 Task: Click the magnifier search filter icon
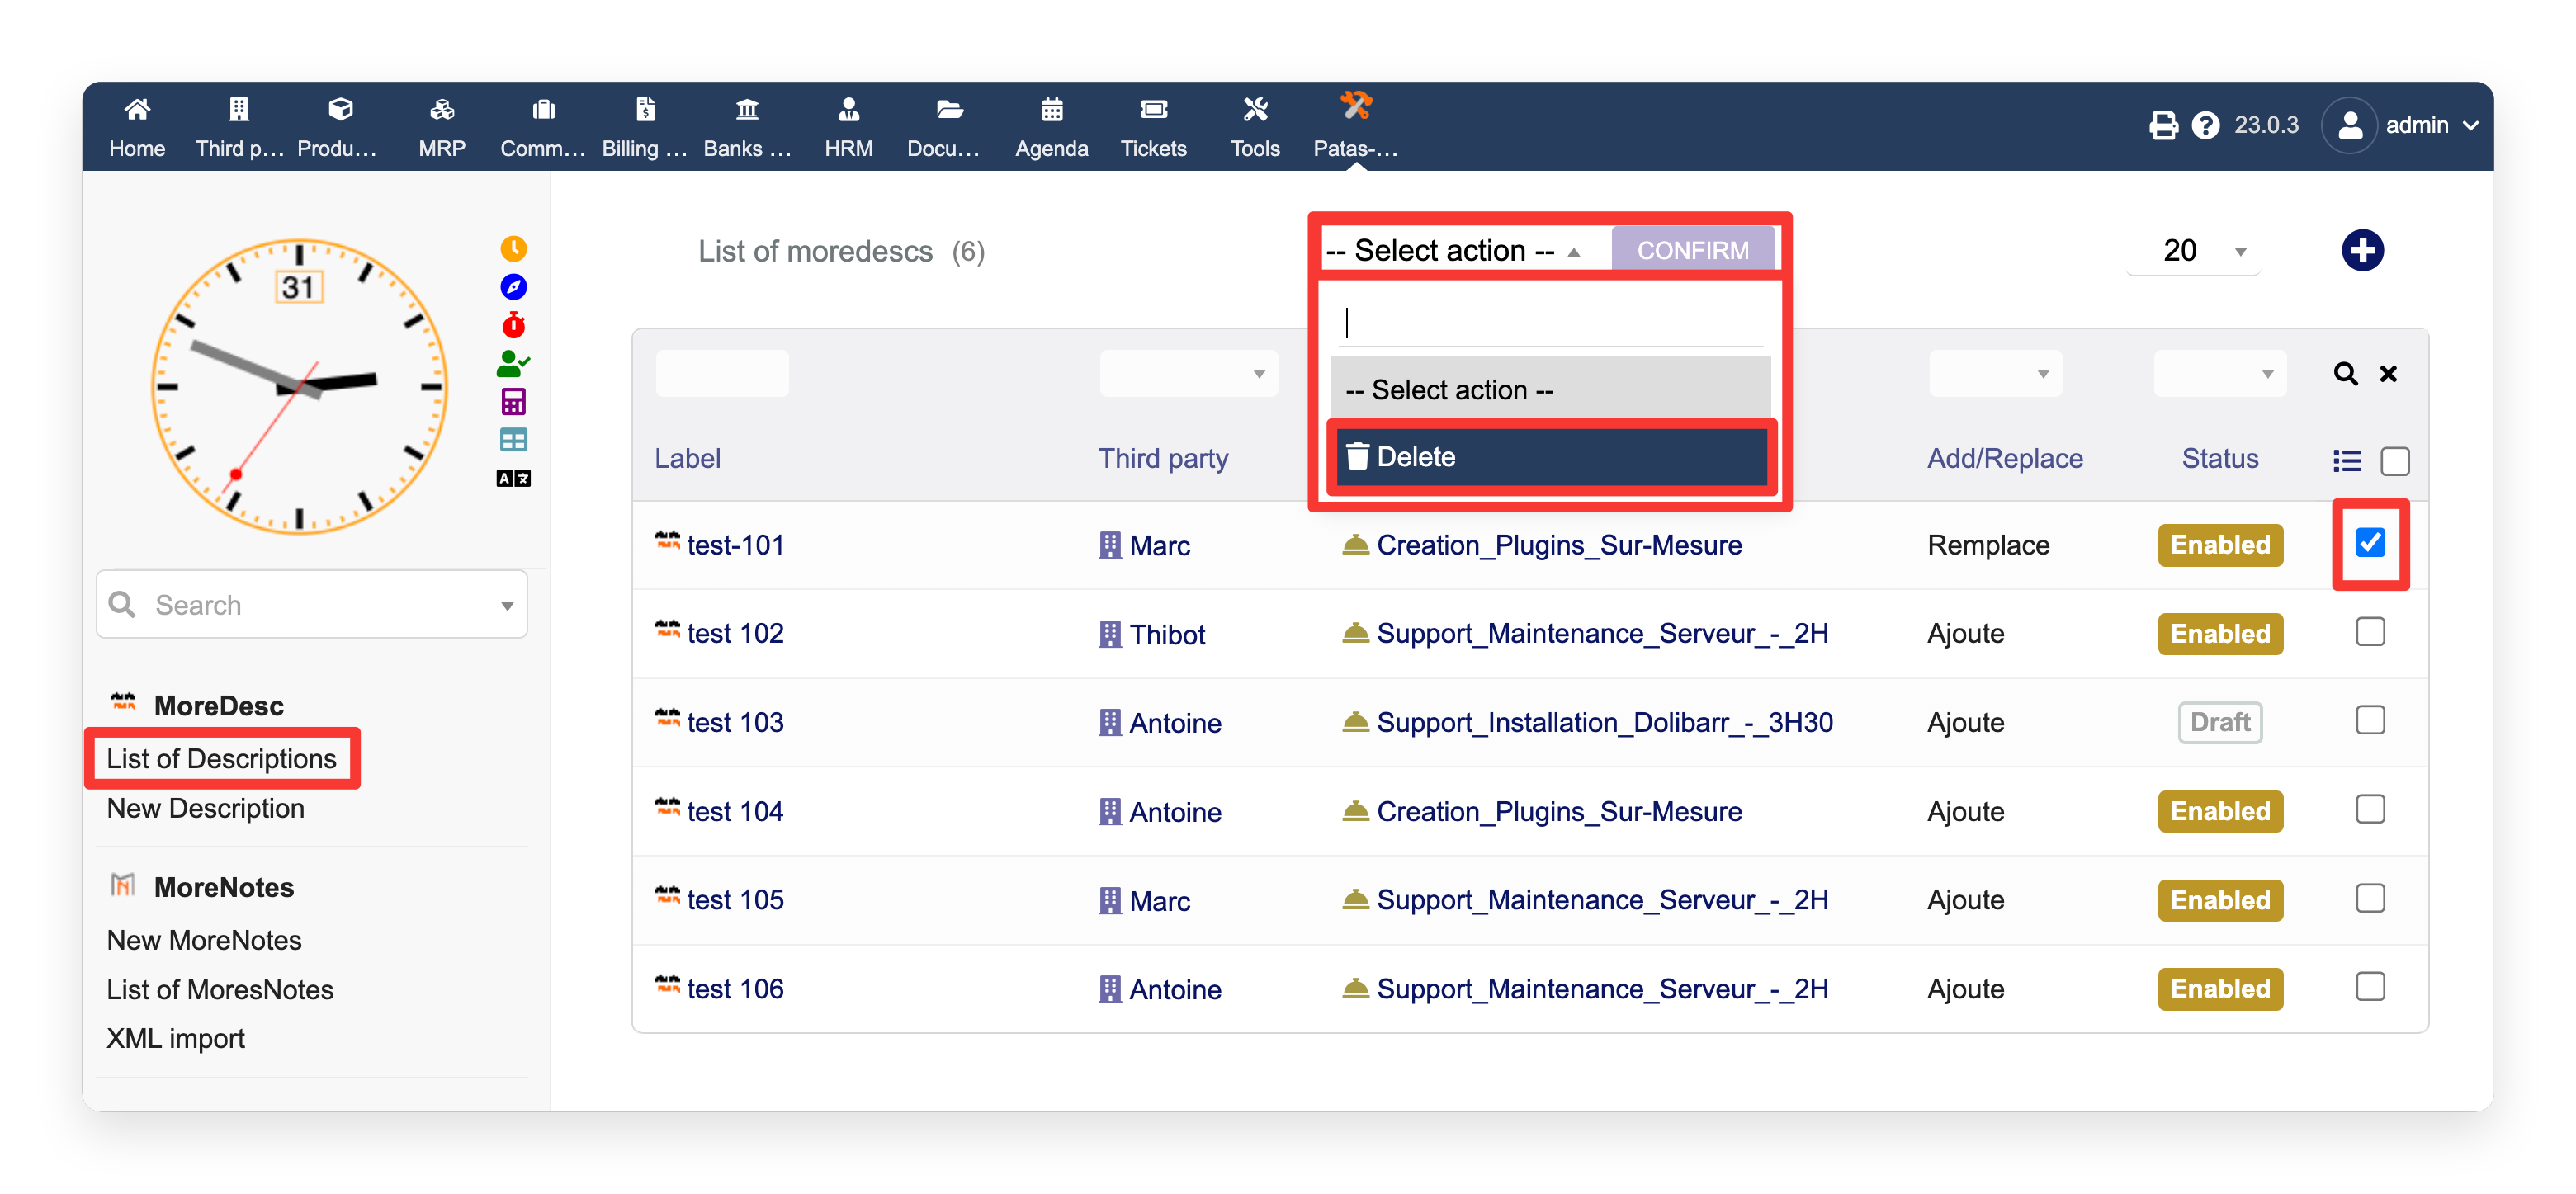coord(2345,374)
